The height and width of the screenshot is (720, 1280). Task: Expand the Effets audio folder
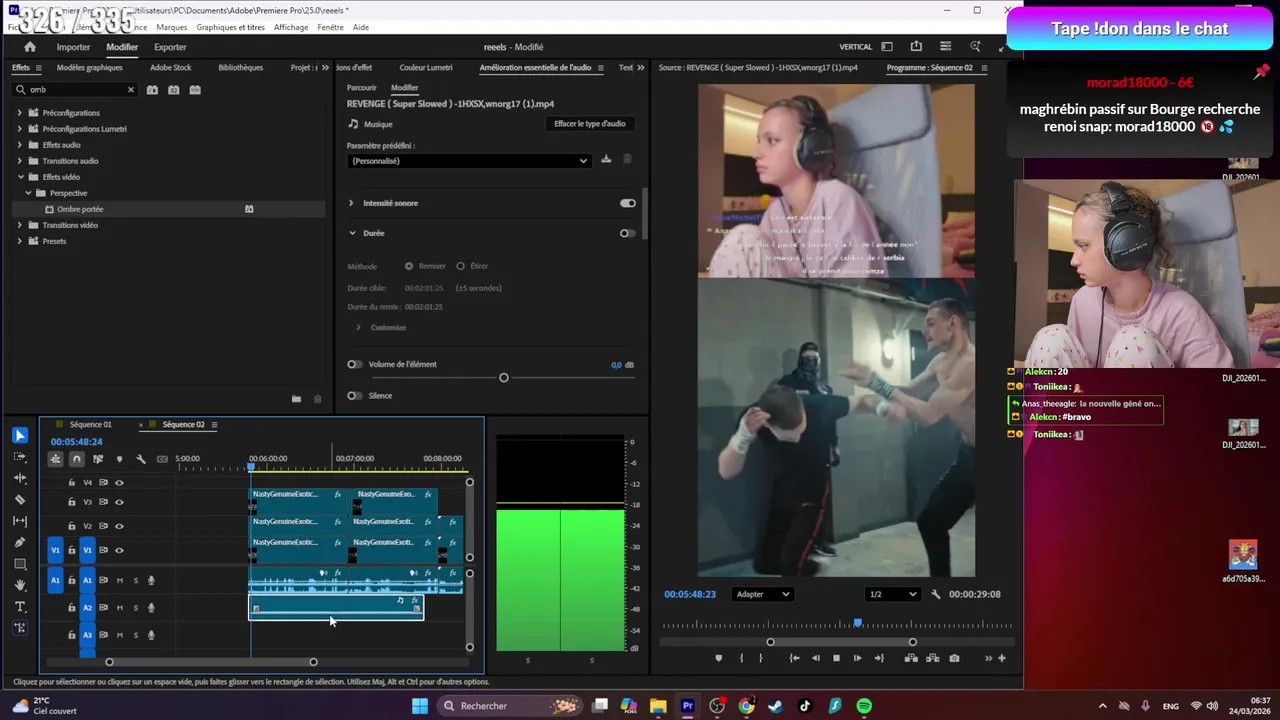[19, 145]
